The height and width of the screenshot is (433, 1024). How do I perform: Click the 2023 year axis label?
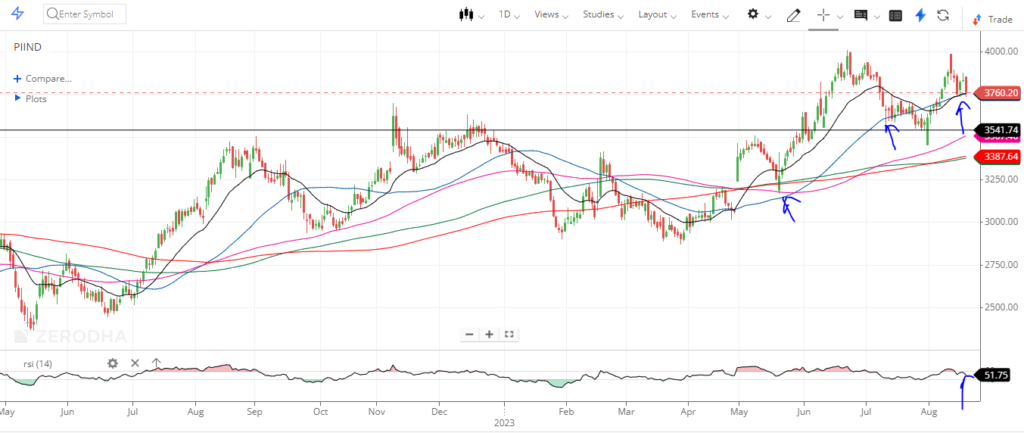505,423
